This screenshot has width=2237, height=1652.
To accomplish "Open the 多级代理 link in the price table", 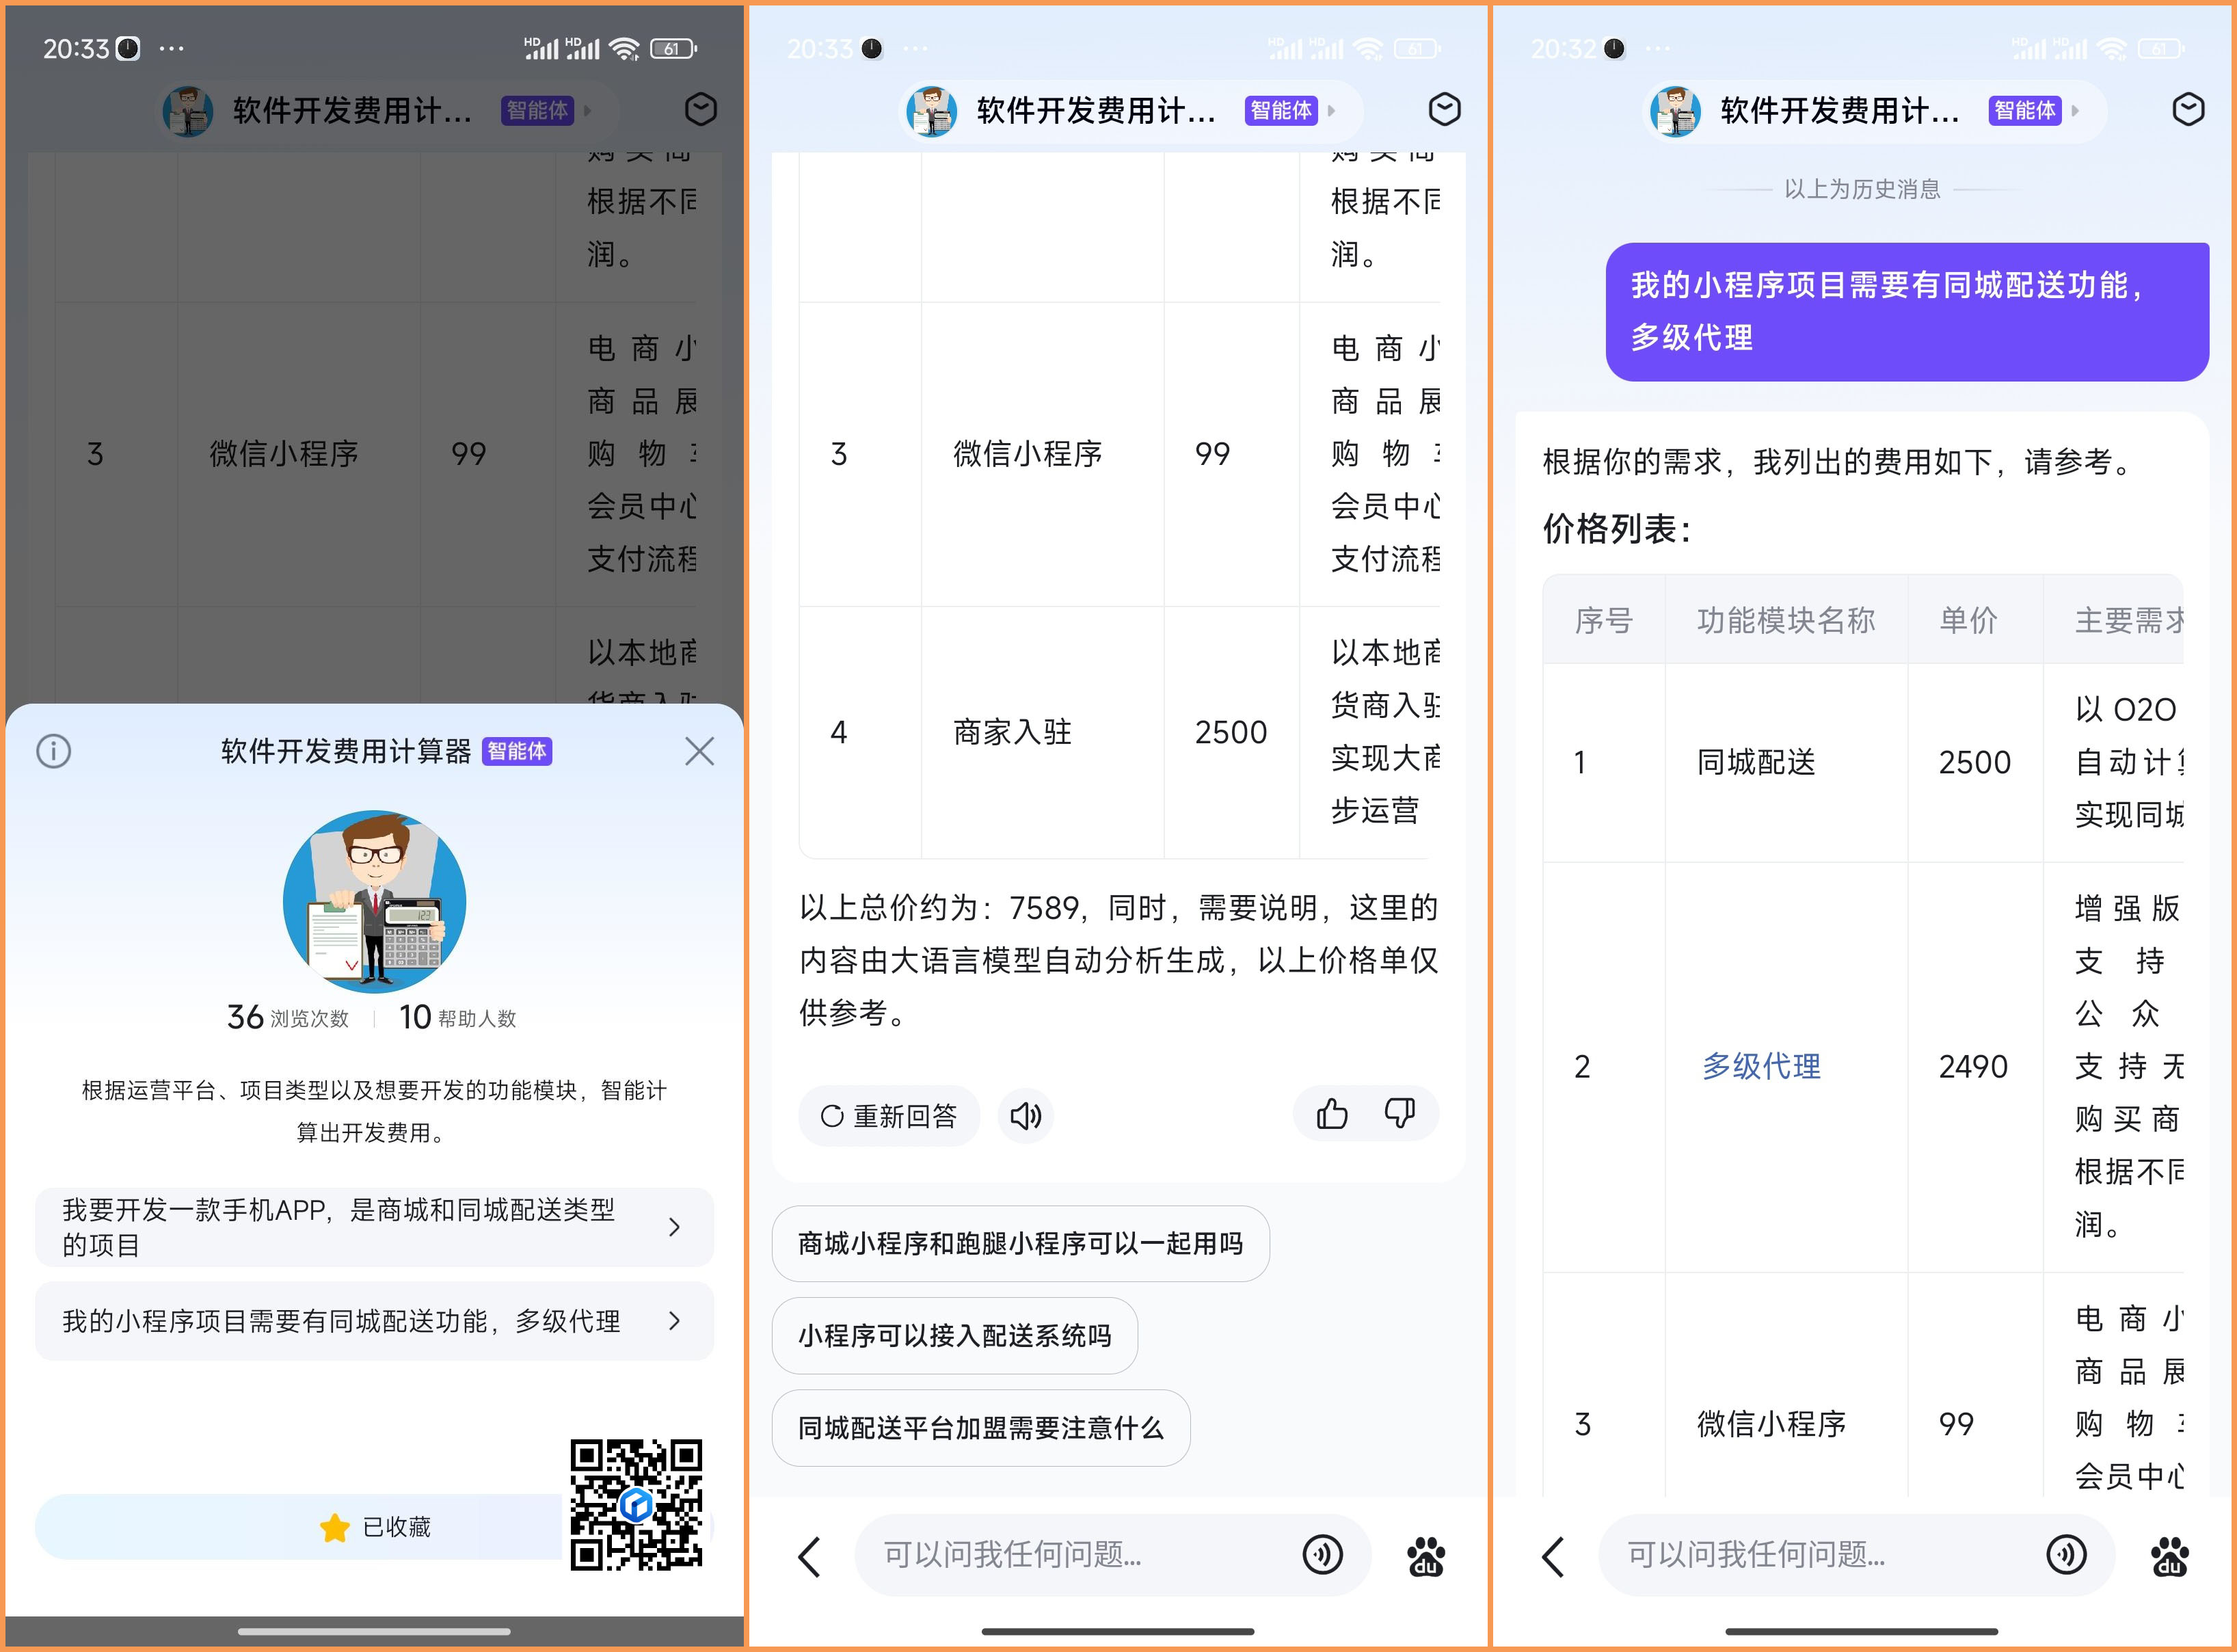I will (x=1761, y=1066).
